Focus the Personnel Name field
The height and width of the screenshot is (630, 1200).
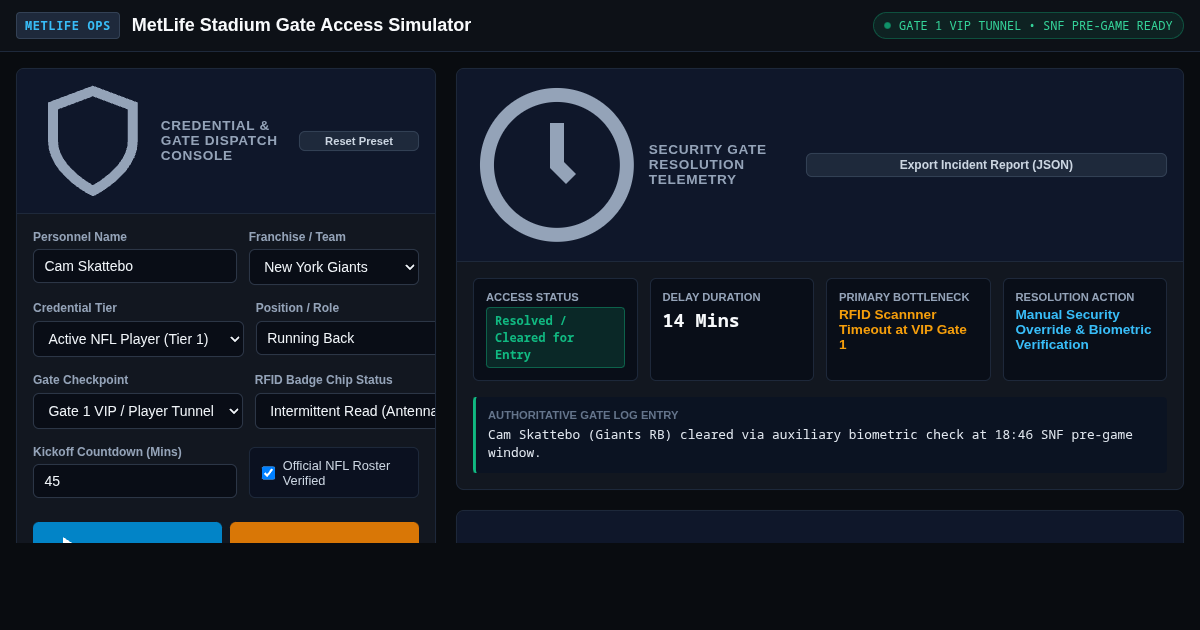pyautogui.click(x=135, y=266)
